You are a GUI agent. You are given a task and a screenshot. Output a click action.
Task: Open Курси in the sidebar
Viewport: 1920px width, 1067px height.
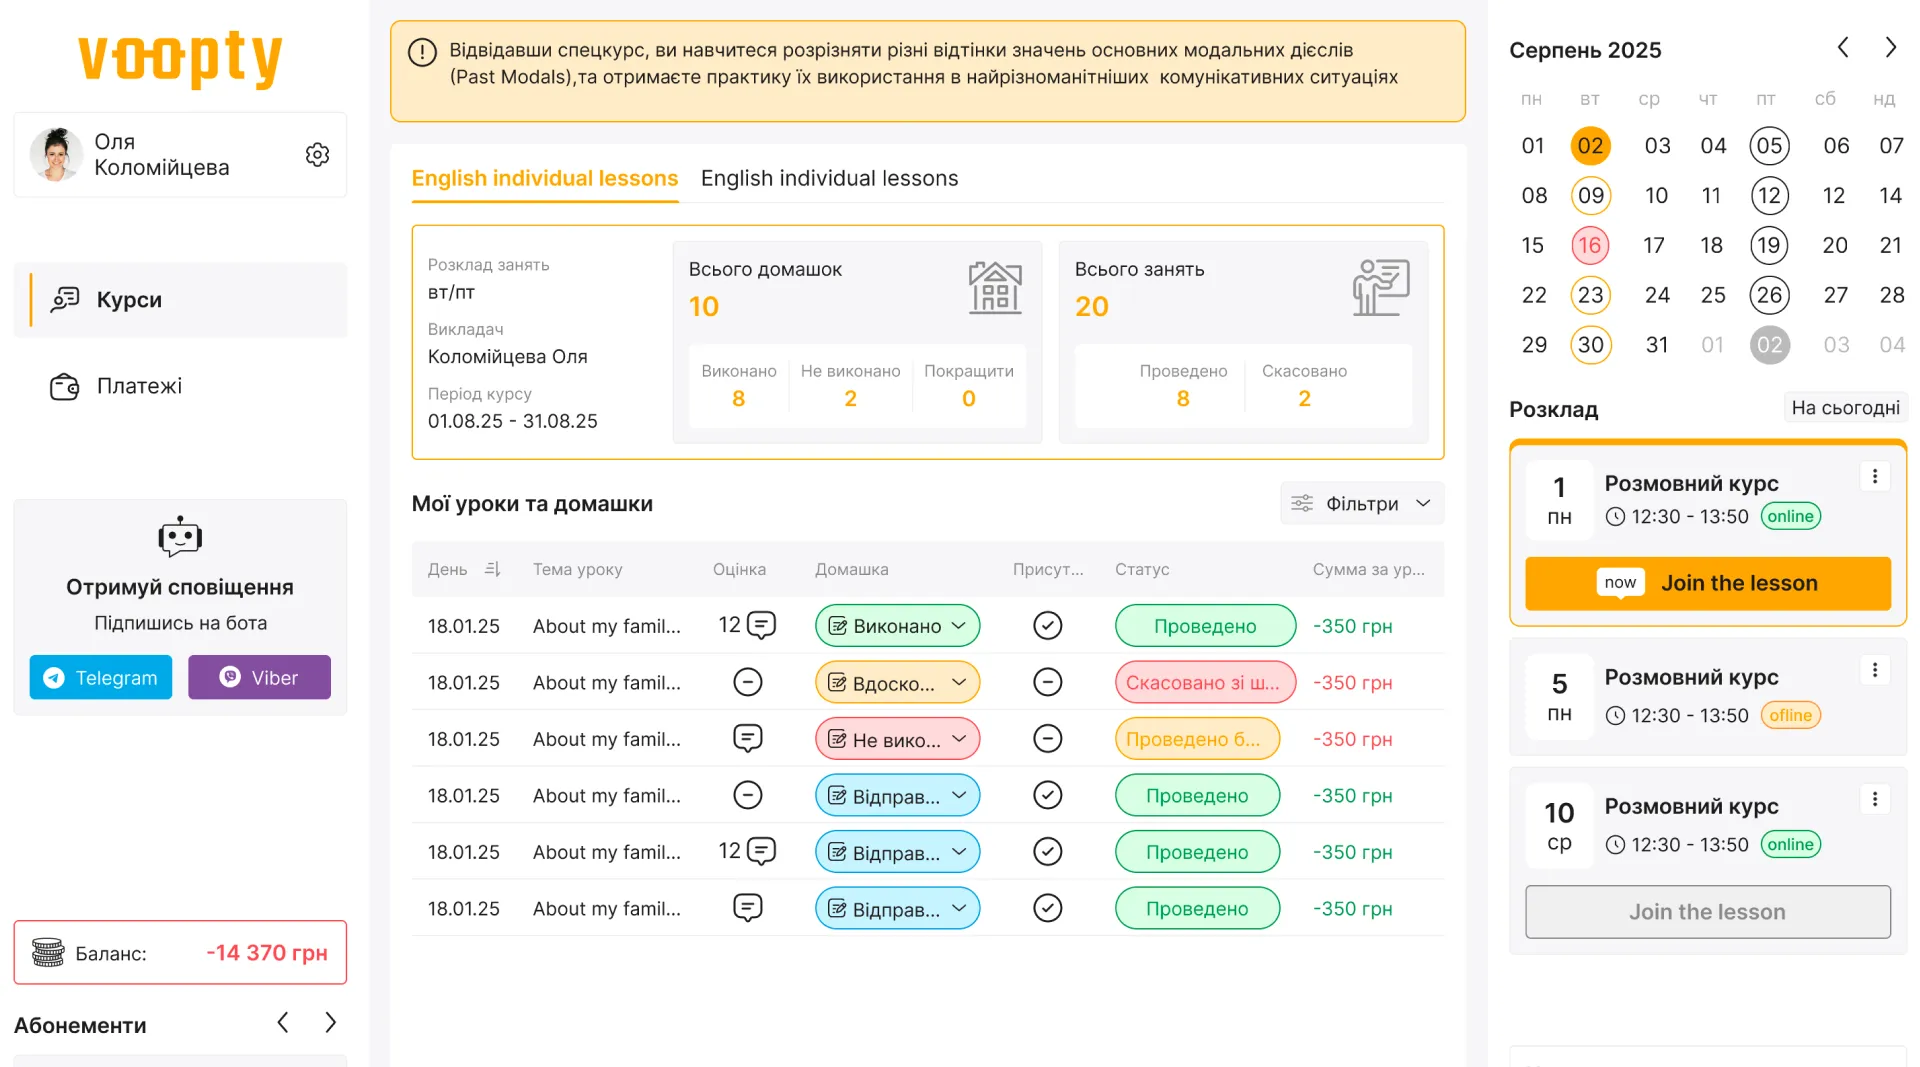[x=180, y=300]
